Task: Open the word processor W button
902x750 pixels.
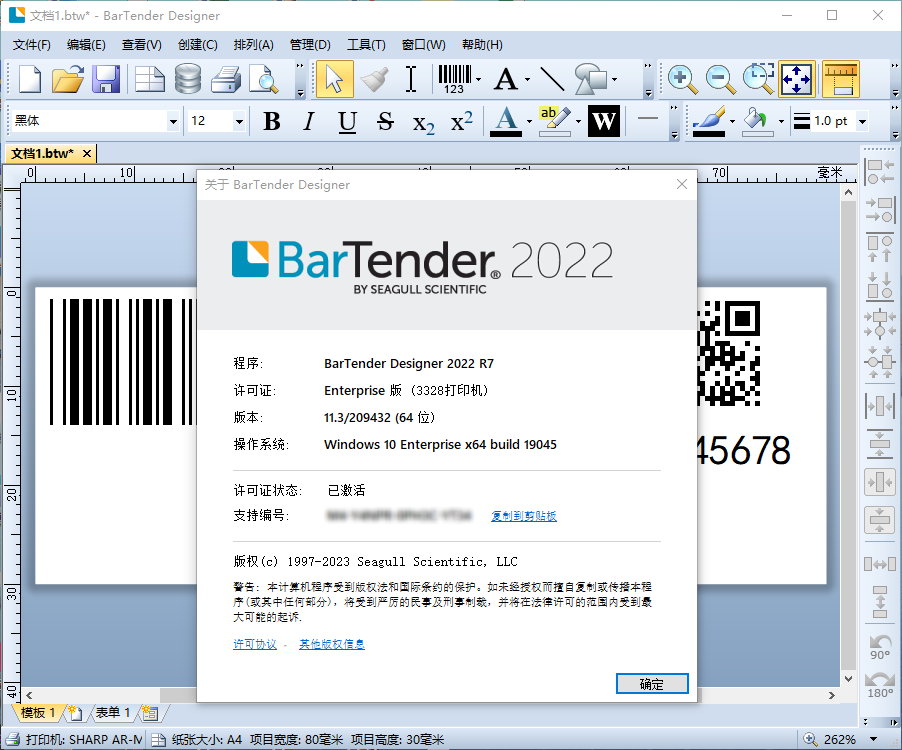Action: tap(603, 121)
